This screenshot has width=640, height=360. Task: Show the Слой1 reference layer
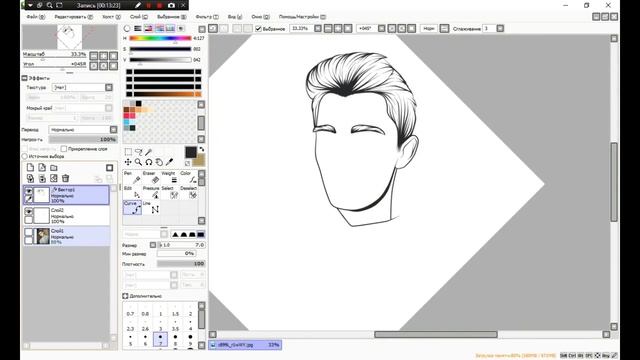29,232
